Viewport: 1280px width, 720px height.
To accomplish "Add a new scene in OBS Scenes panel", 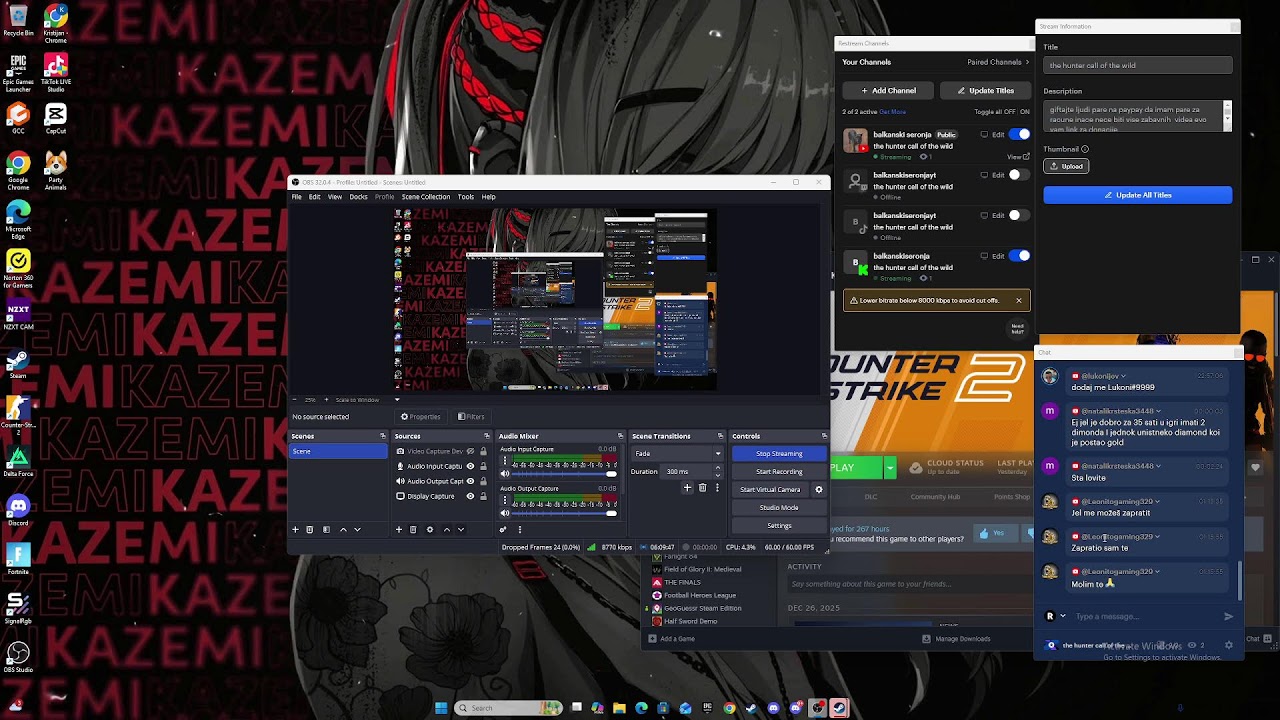I will coord(295,529).
